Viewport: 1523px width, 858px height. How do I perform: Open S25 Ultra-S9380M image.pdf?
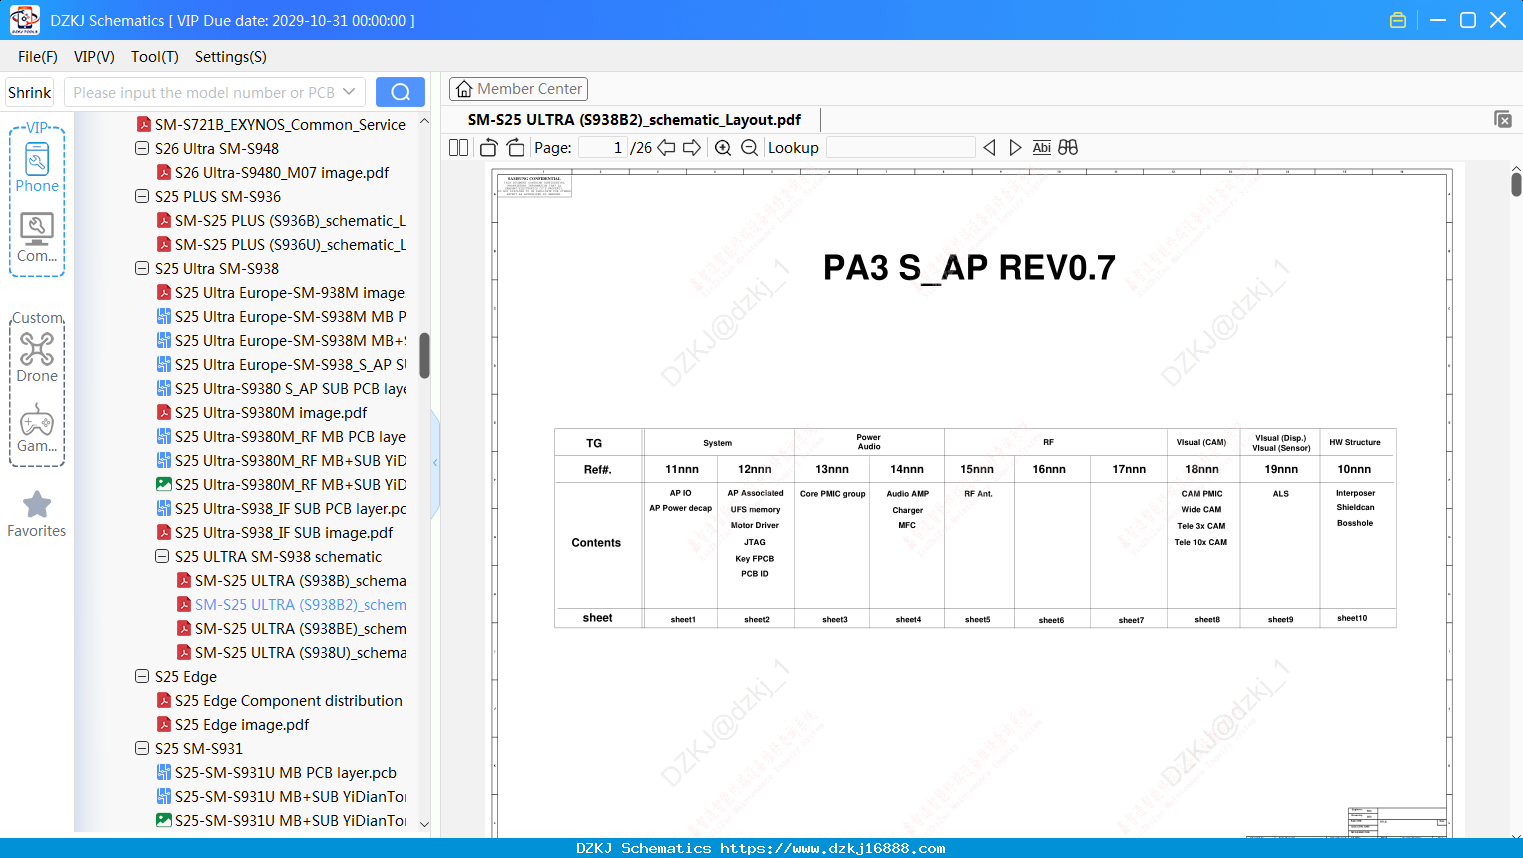click(262, 413)
